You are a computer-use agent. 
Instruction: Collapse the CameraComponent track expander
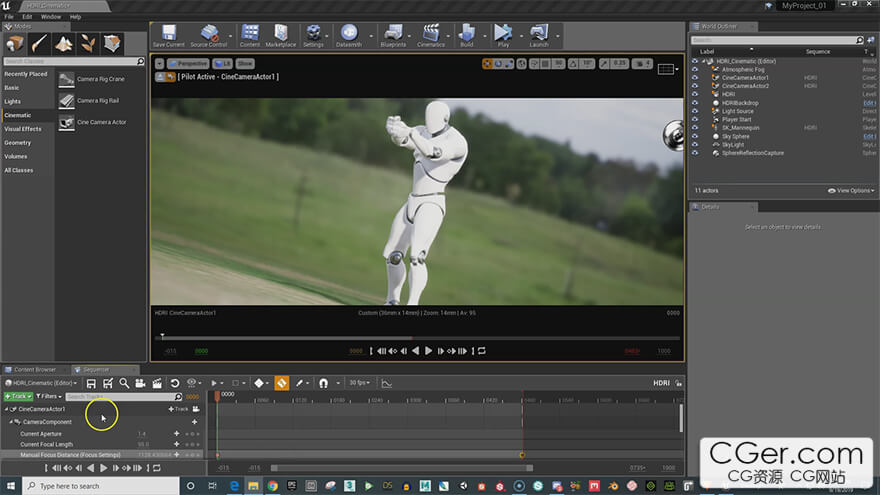click(11, 421)
